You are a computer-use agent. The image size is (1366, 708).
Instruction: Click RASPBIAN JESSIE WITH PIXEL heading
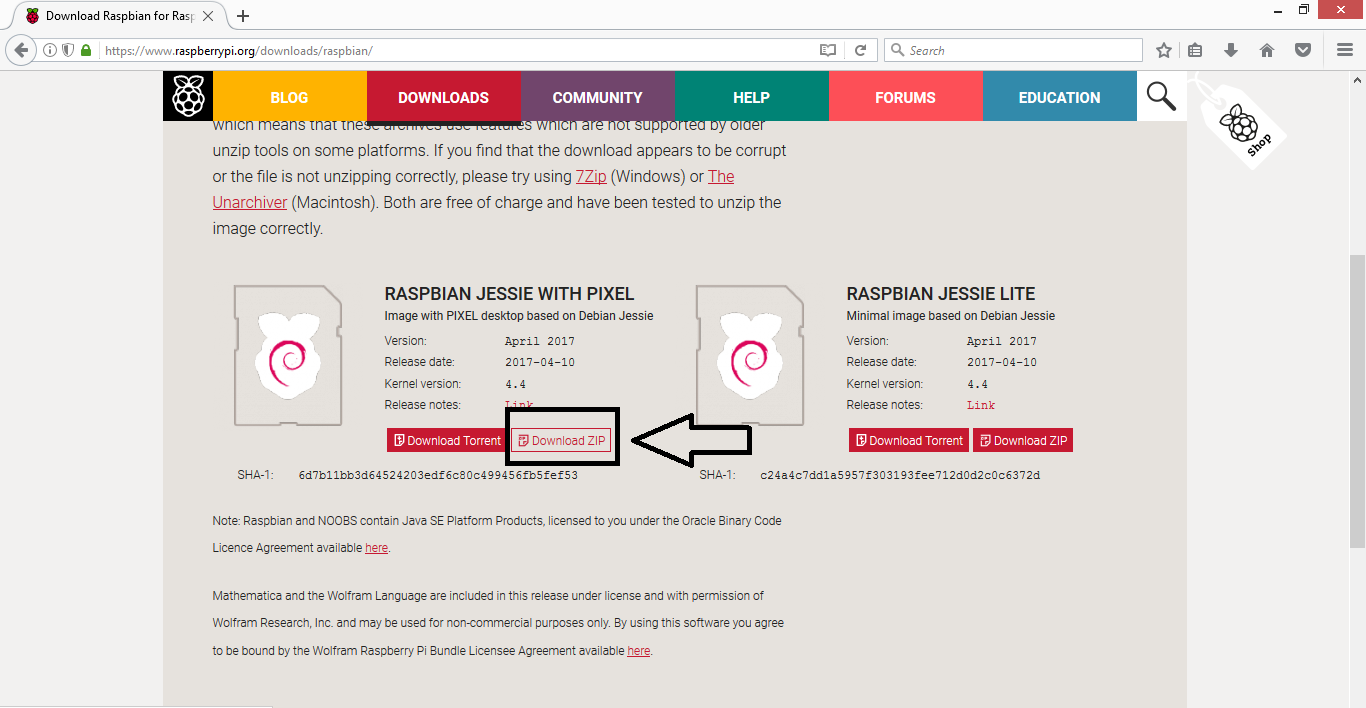click(509, 294)
